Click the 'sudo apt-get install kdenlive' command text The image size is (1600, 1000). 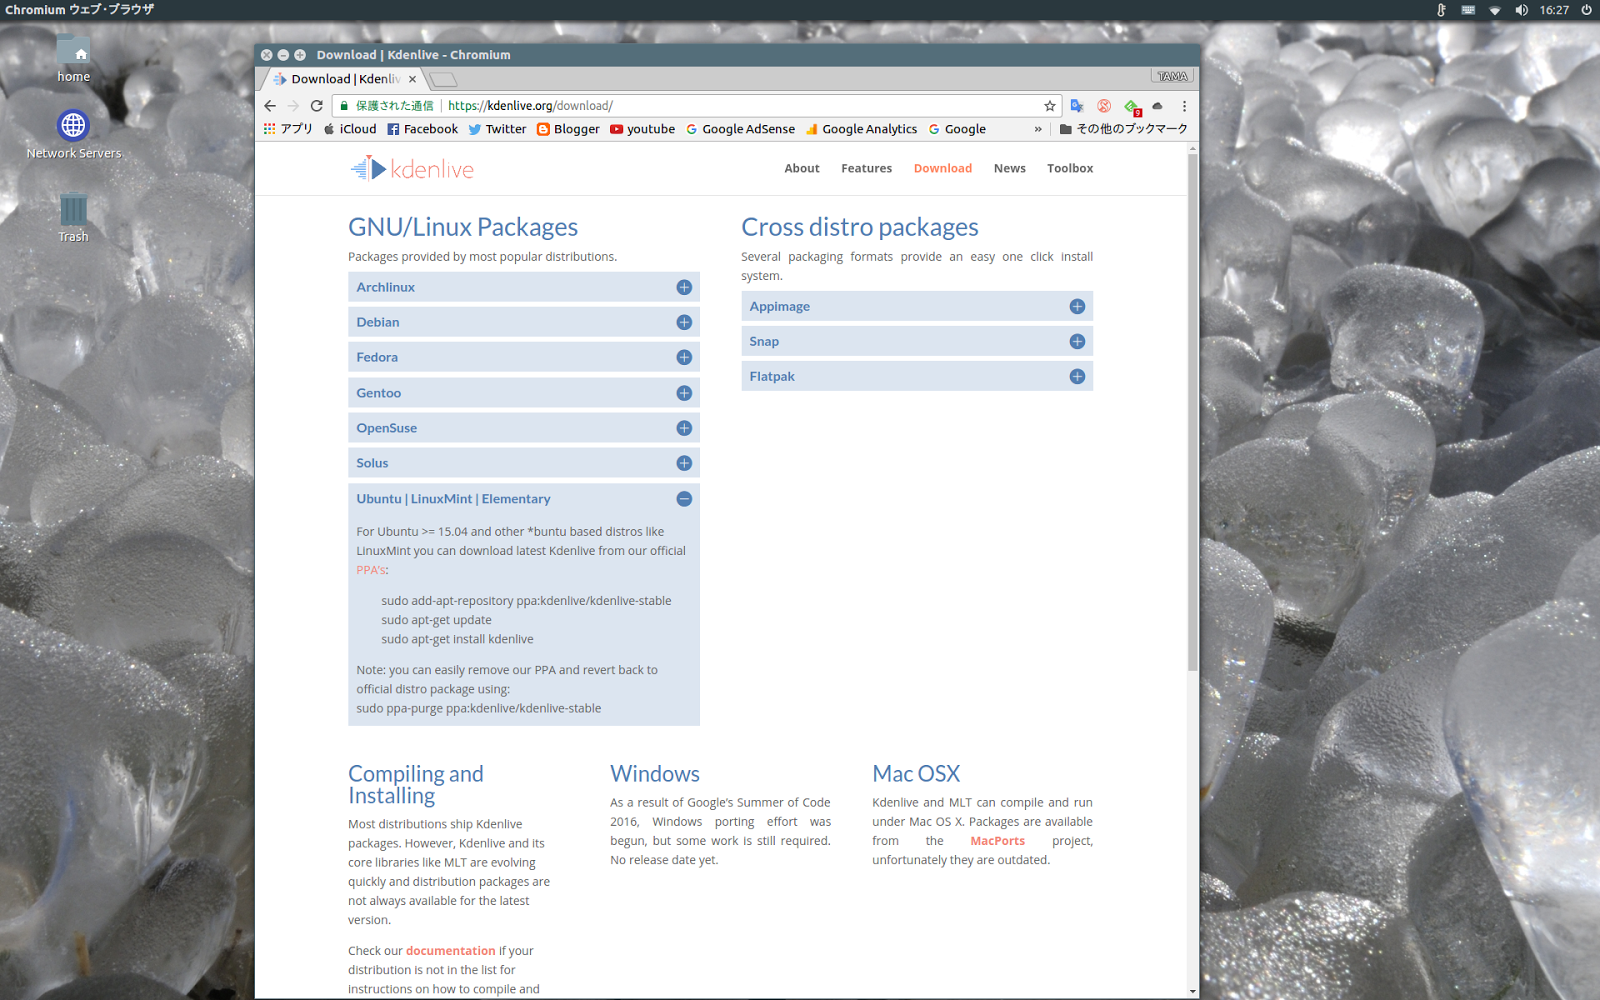click(457, 639)
